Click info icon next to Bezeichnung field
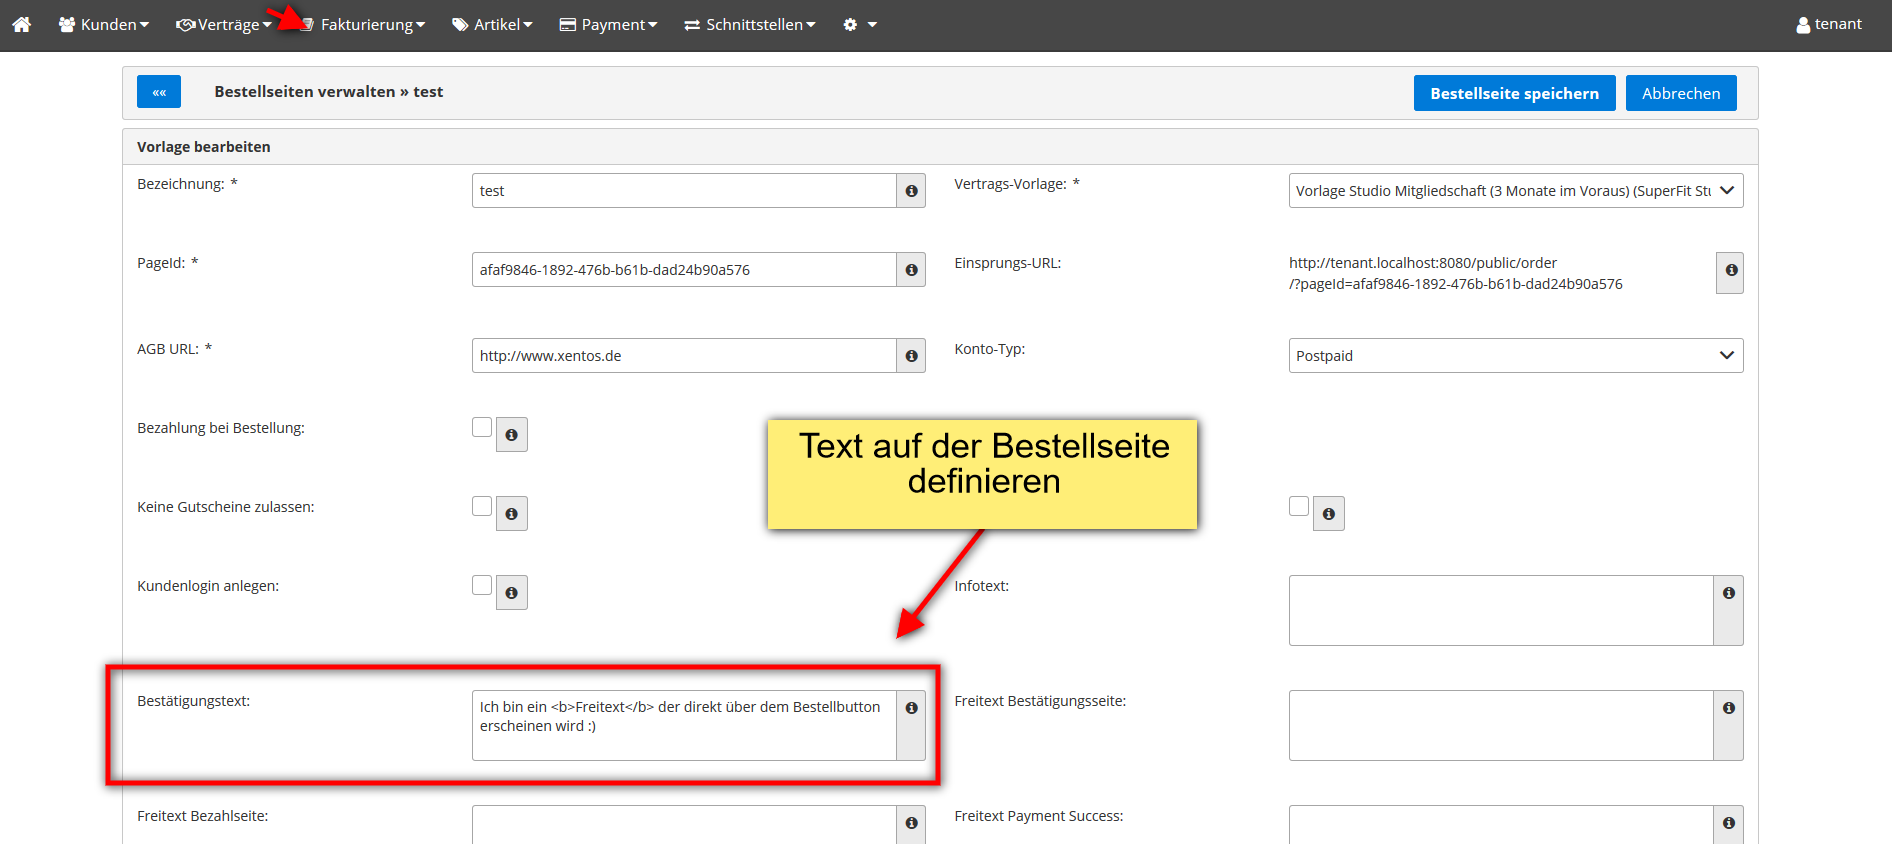This screenshot has height=844, width=1893. tap(911, 190)
